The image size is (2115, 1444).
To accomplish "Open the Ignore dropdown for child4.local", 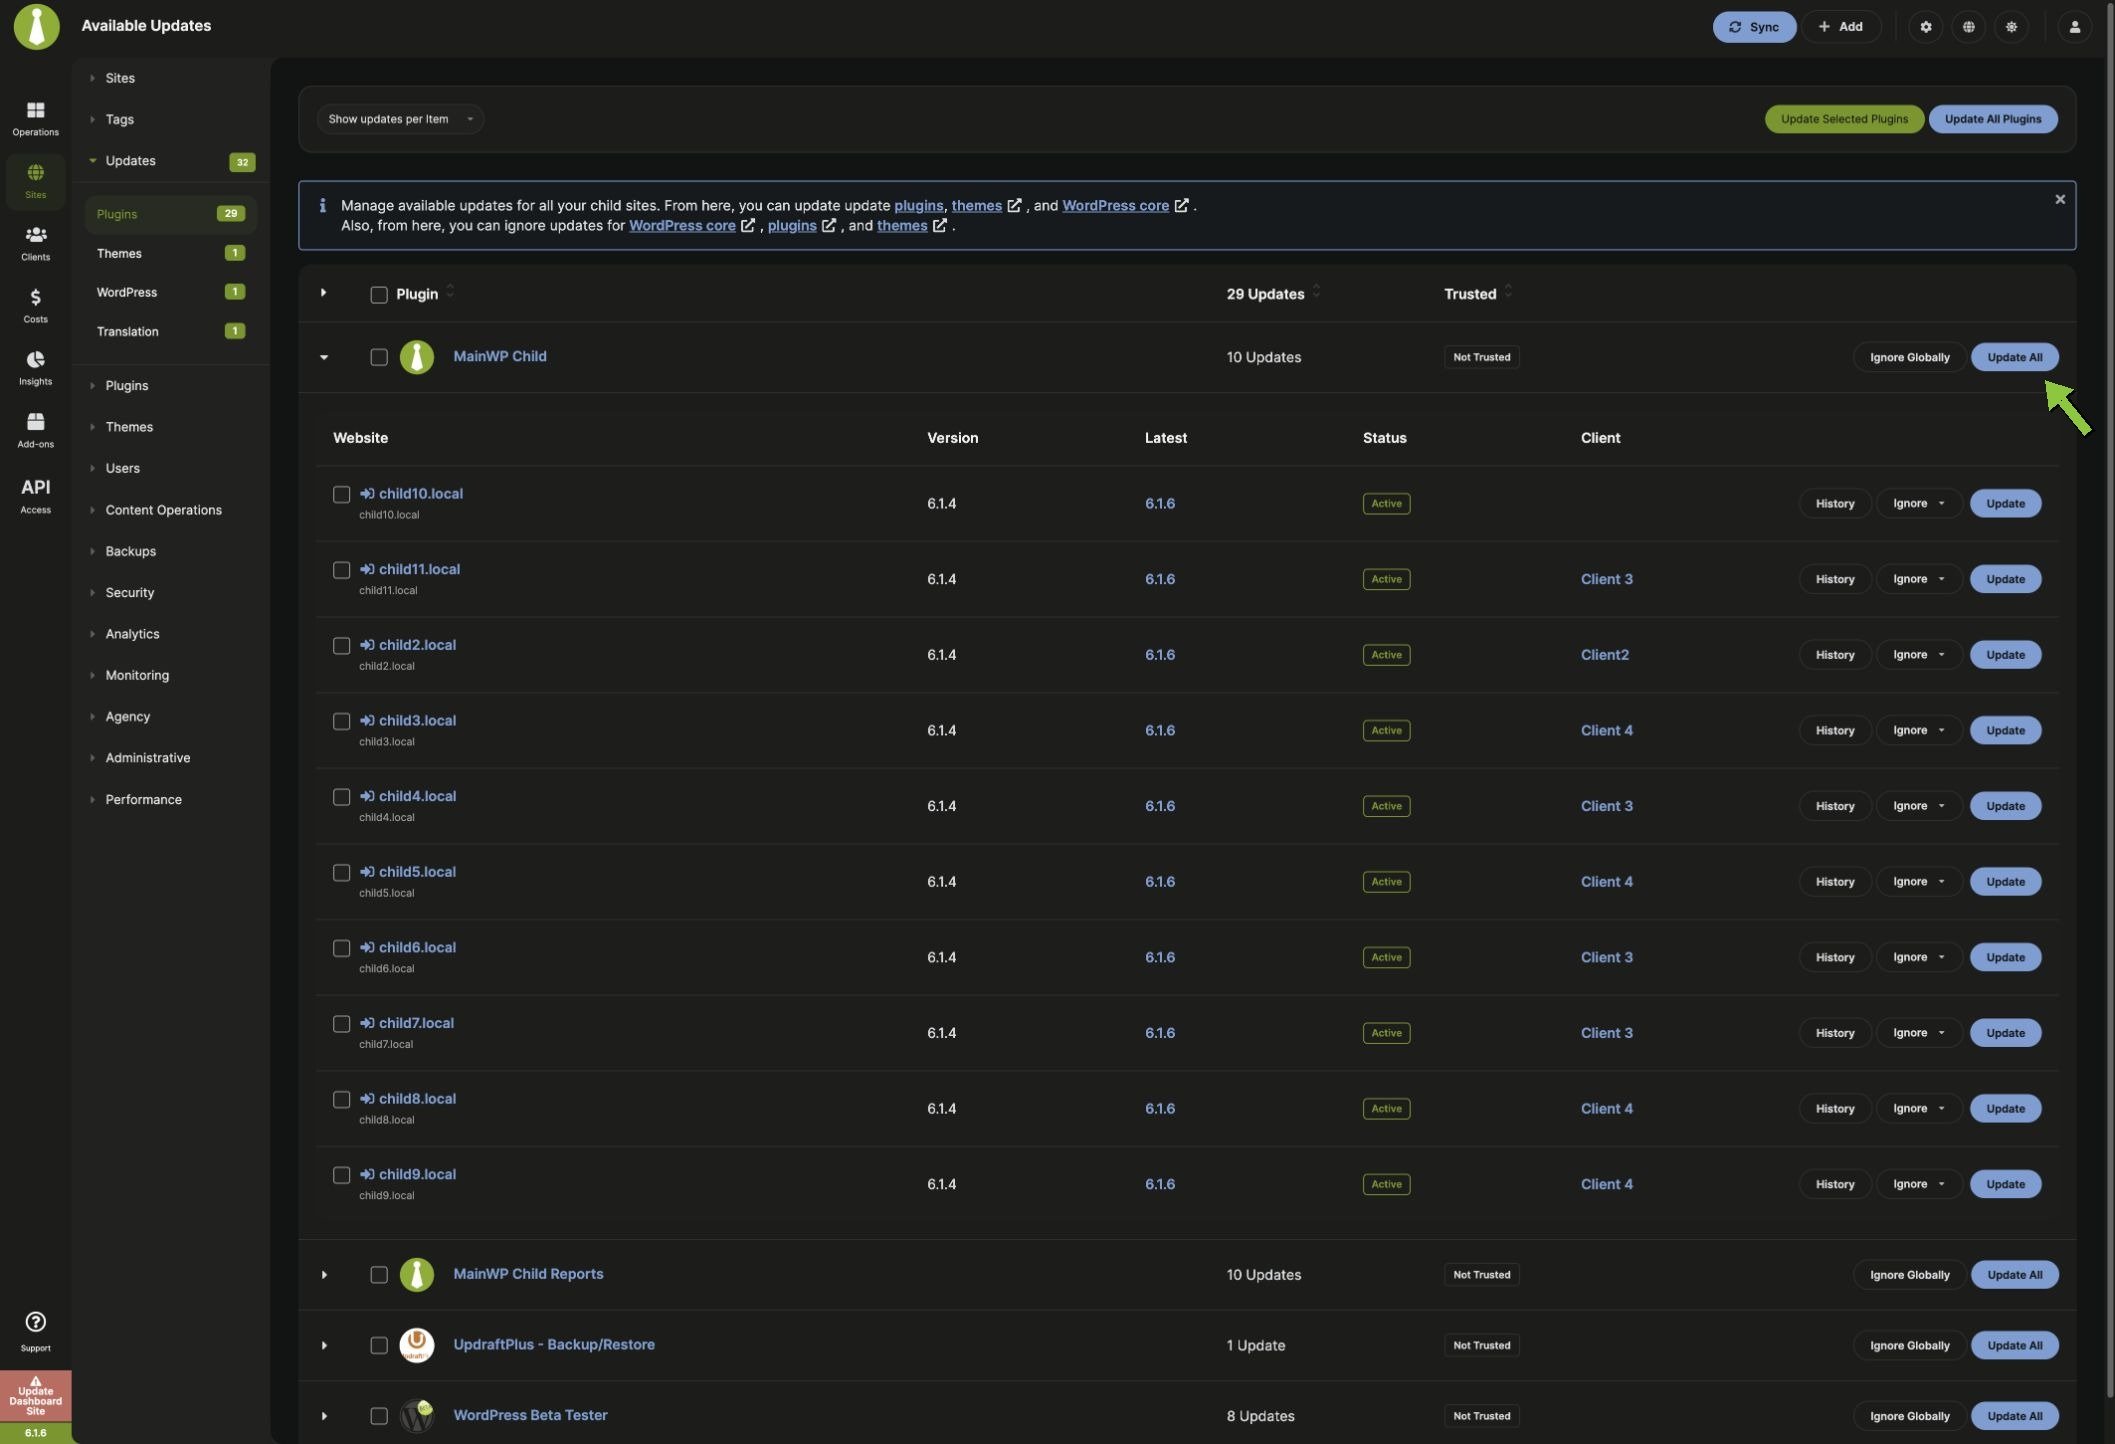I will point(1919,806).
